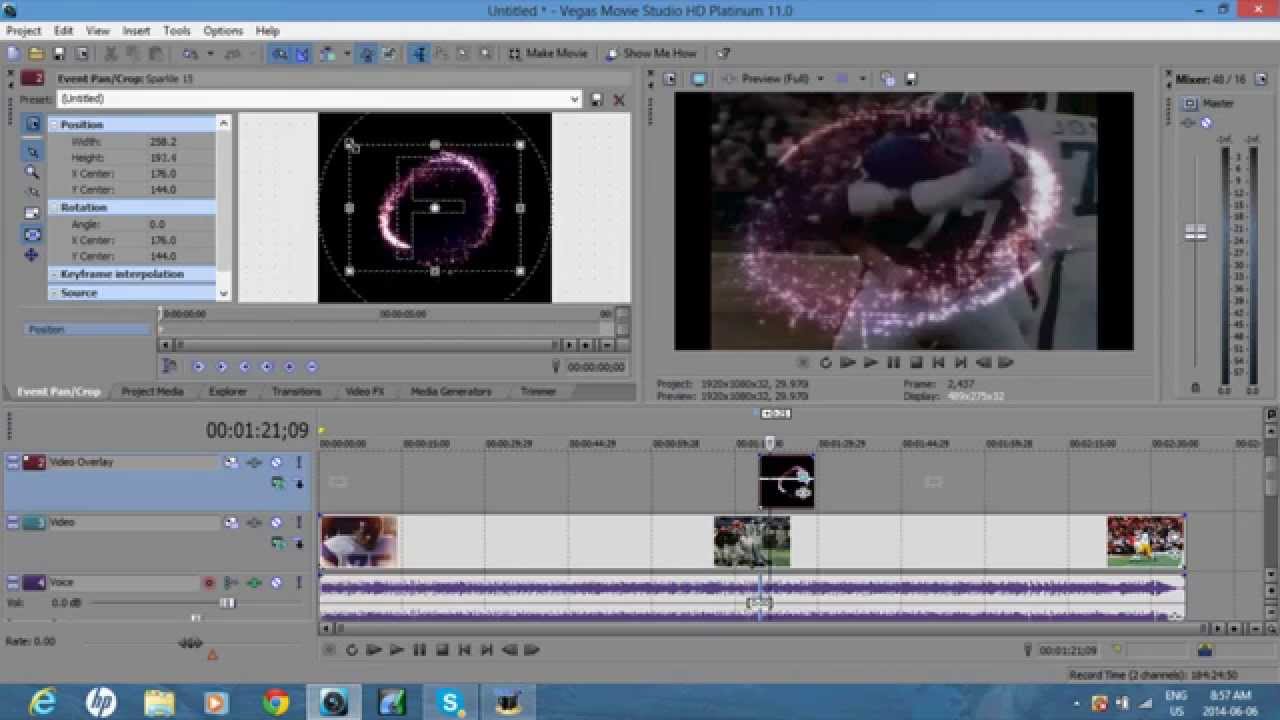Arm the Voice track for recording
This screenshot has width=1280, height=720.
click(x=209, y=582)
